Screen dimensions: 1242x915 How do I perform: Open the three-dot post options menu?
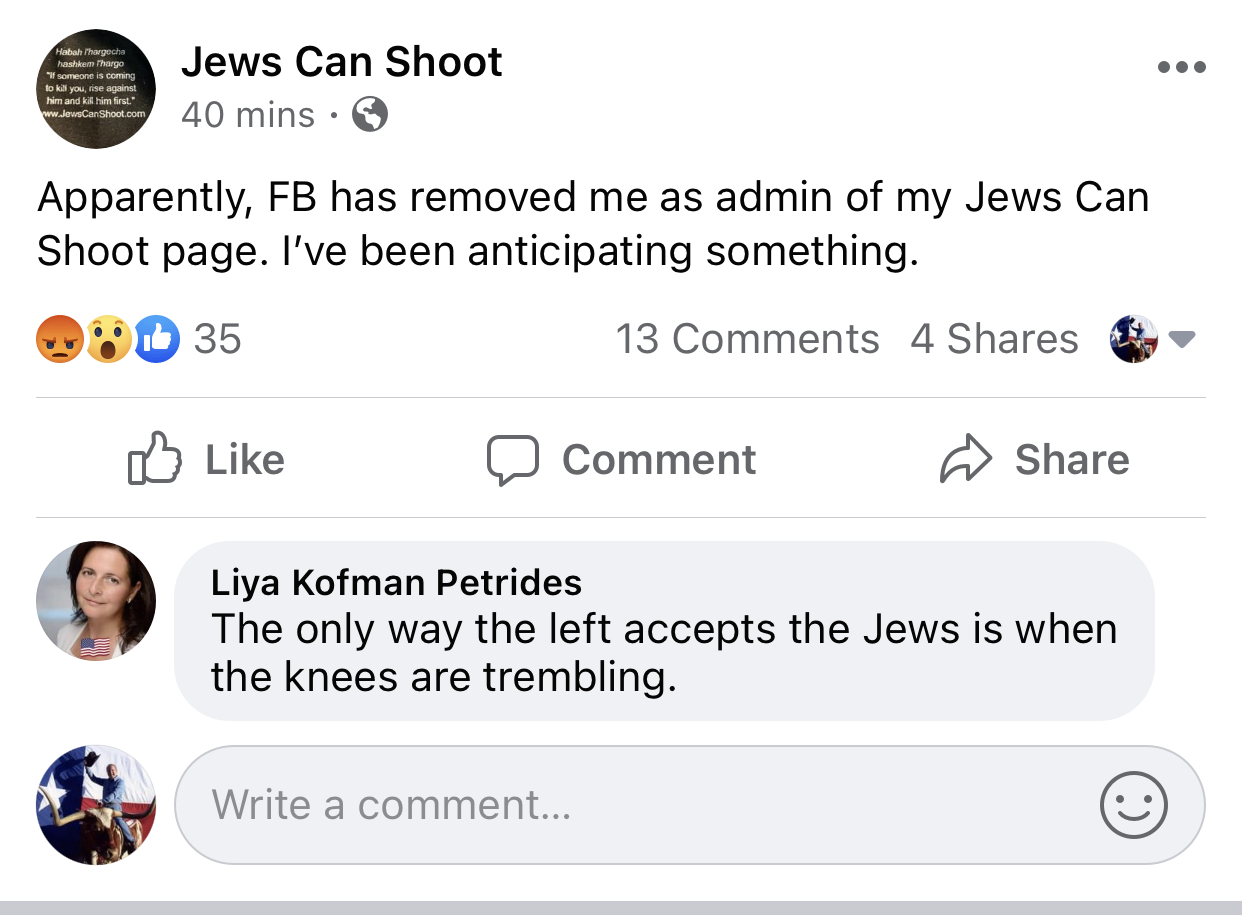[1181, 68]
